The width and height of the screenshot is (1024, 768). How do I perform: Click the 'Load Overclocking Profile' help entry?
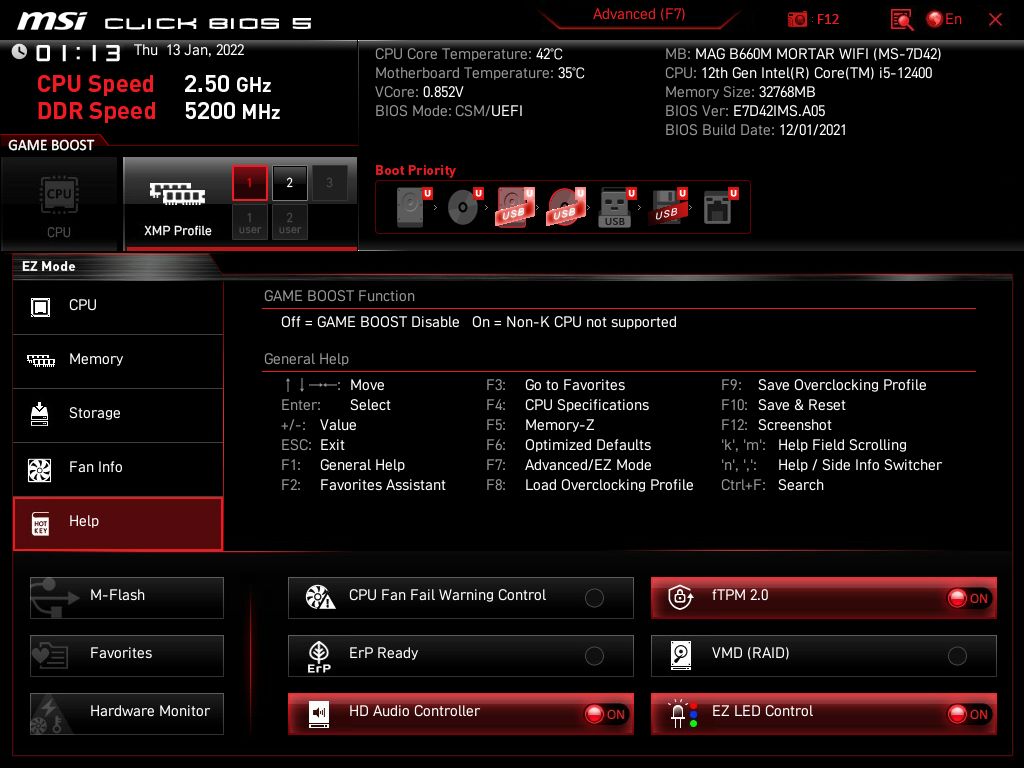point(609,485)
